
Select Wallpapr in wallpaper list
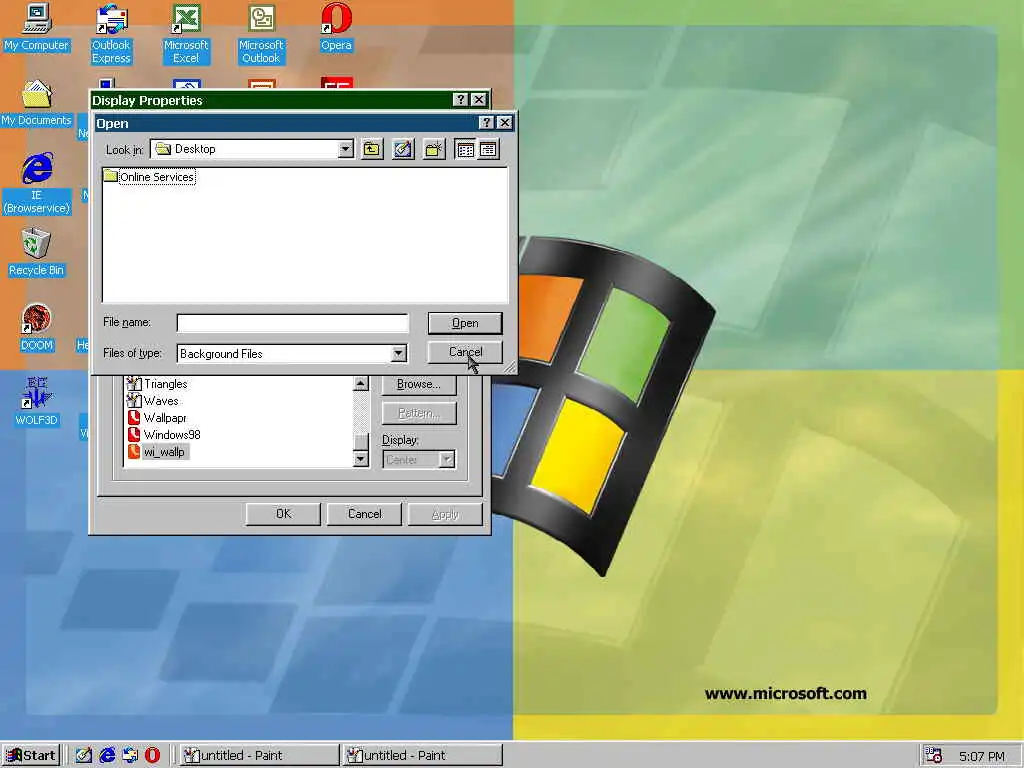click(x=157, y=418)
